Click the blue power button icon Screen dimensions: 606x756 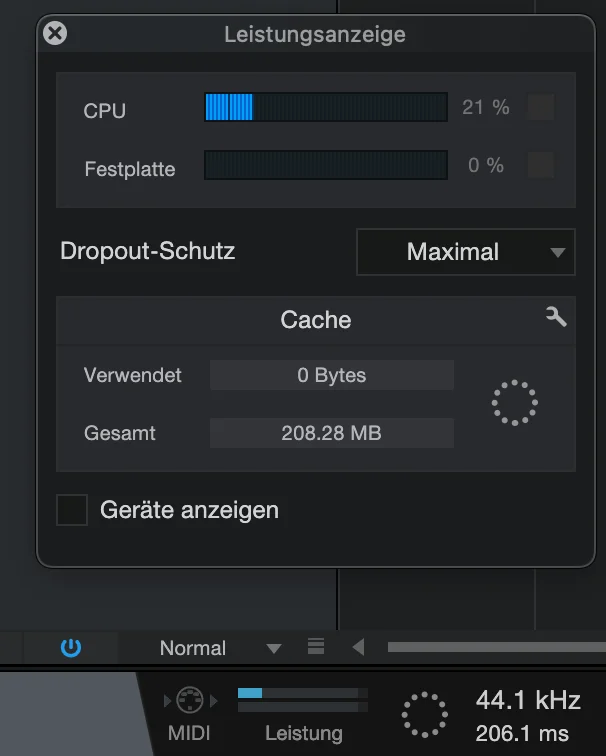click(71, 648)
